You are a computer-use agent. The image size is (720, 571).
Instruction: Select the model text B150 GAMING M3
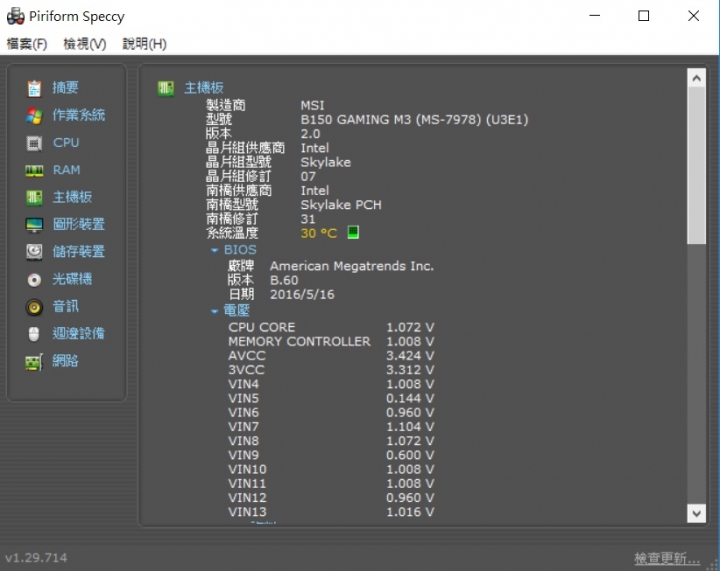tap(414, 120)
